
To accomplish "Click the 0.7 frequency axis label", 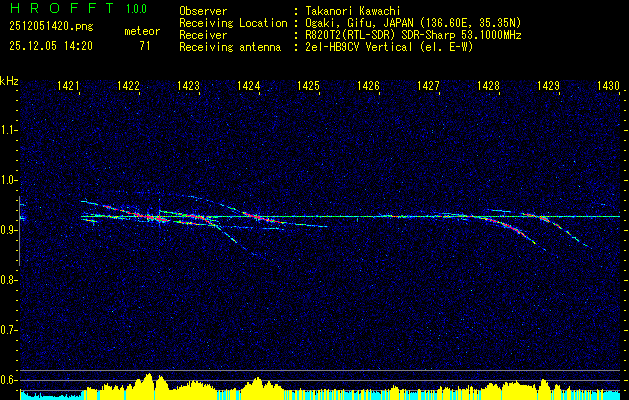I will pos(8,330).
